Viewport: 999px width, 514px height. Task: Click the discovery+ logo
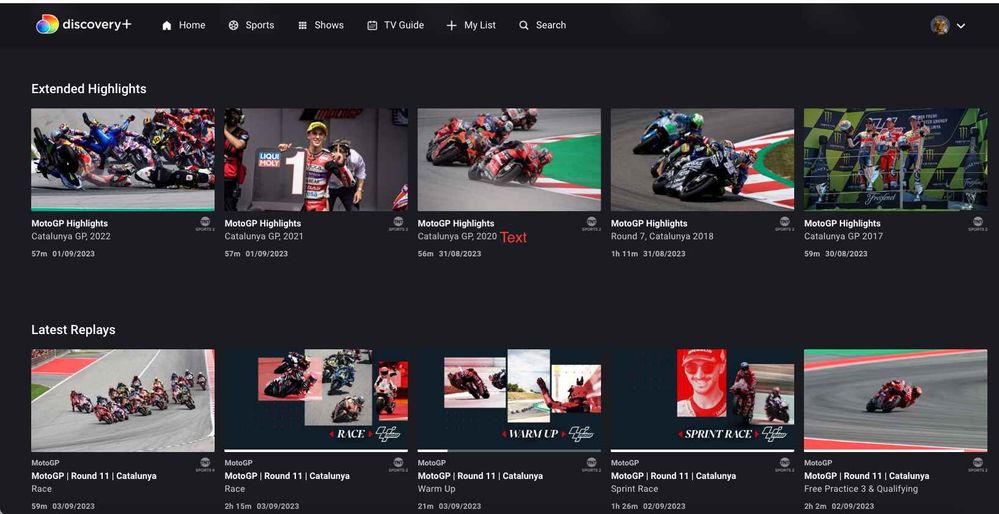[x=83, y=25]
